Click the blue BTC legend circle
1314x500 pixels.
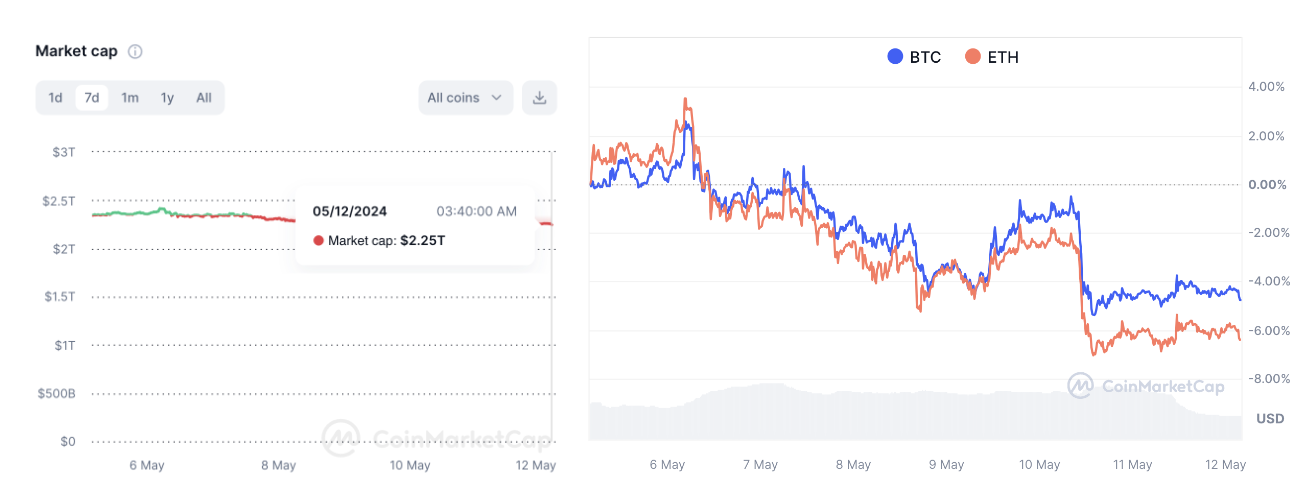click(x=896, y=57)
